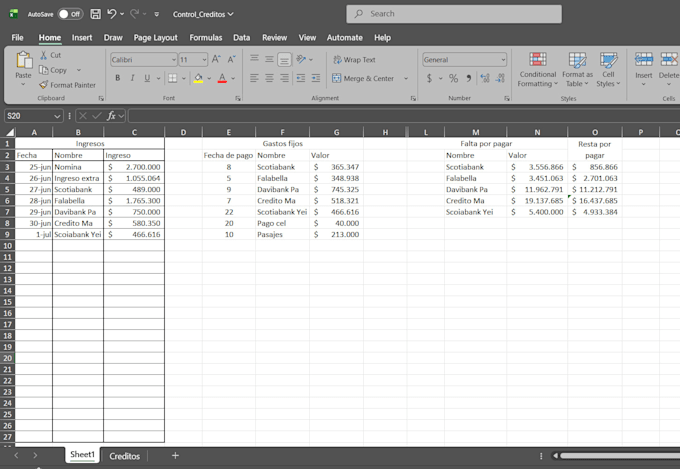
Task: Click Increase Decimal icon
Action: pos(485,78)
